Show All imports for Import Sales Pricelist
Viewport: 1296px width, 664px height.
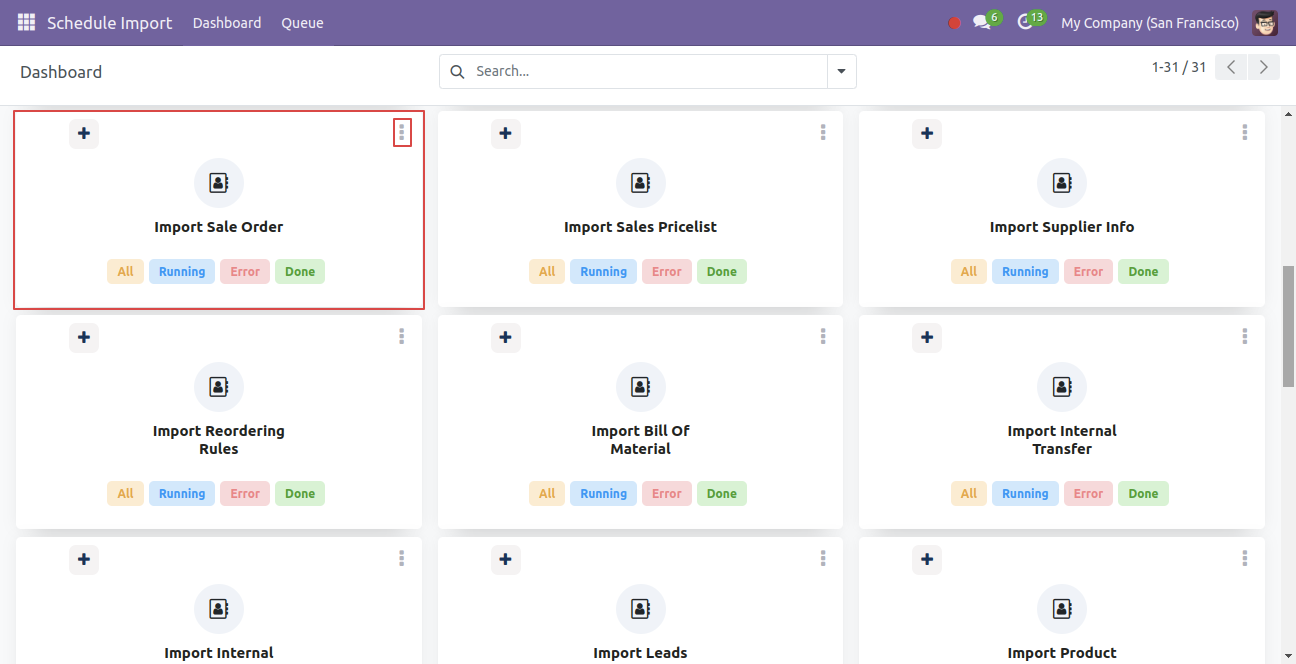coord(547,272)
